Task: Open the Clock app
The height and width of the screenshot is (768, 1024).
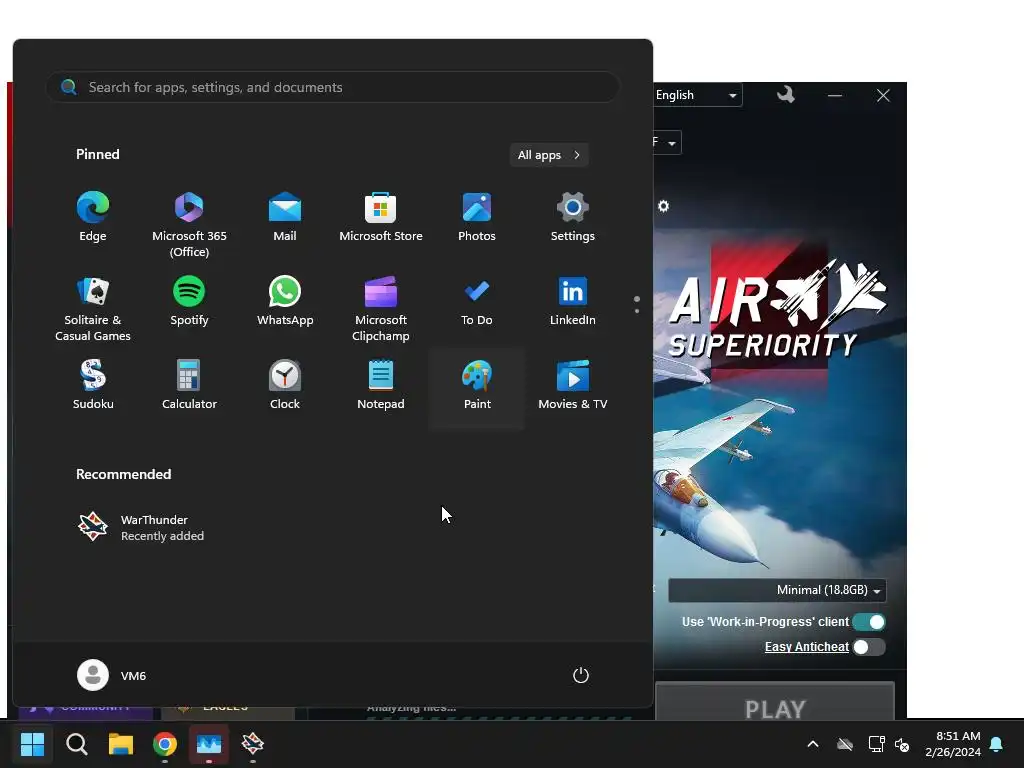Action: [x=285, y=385]
